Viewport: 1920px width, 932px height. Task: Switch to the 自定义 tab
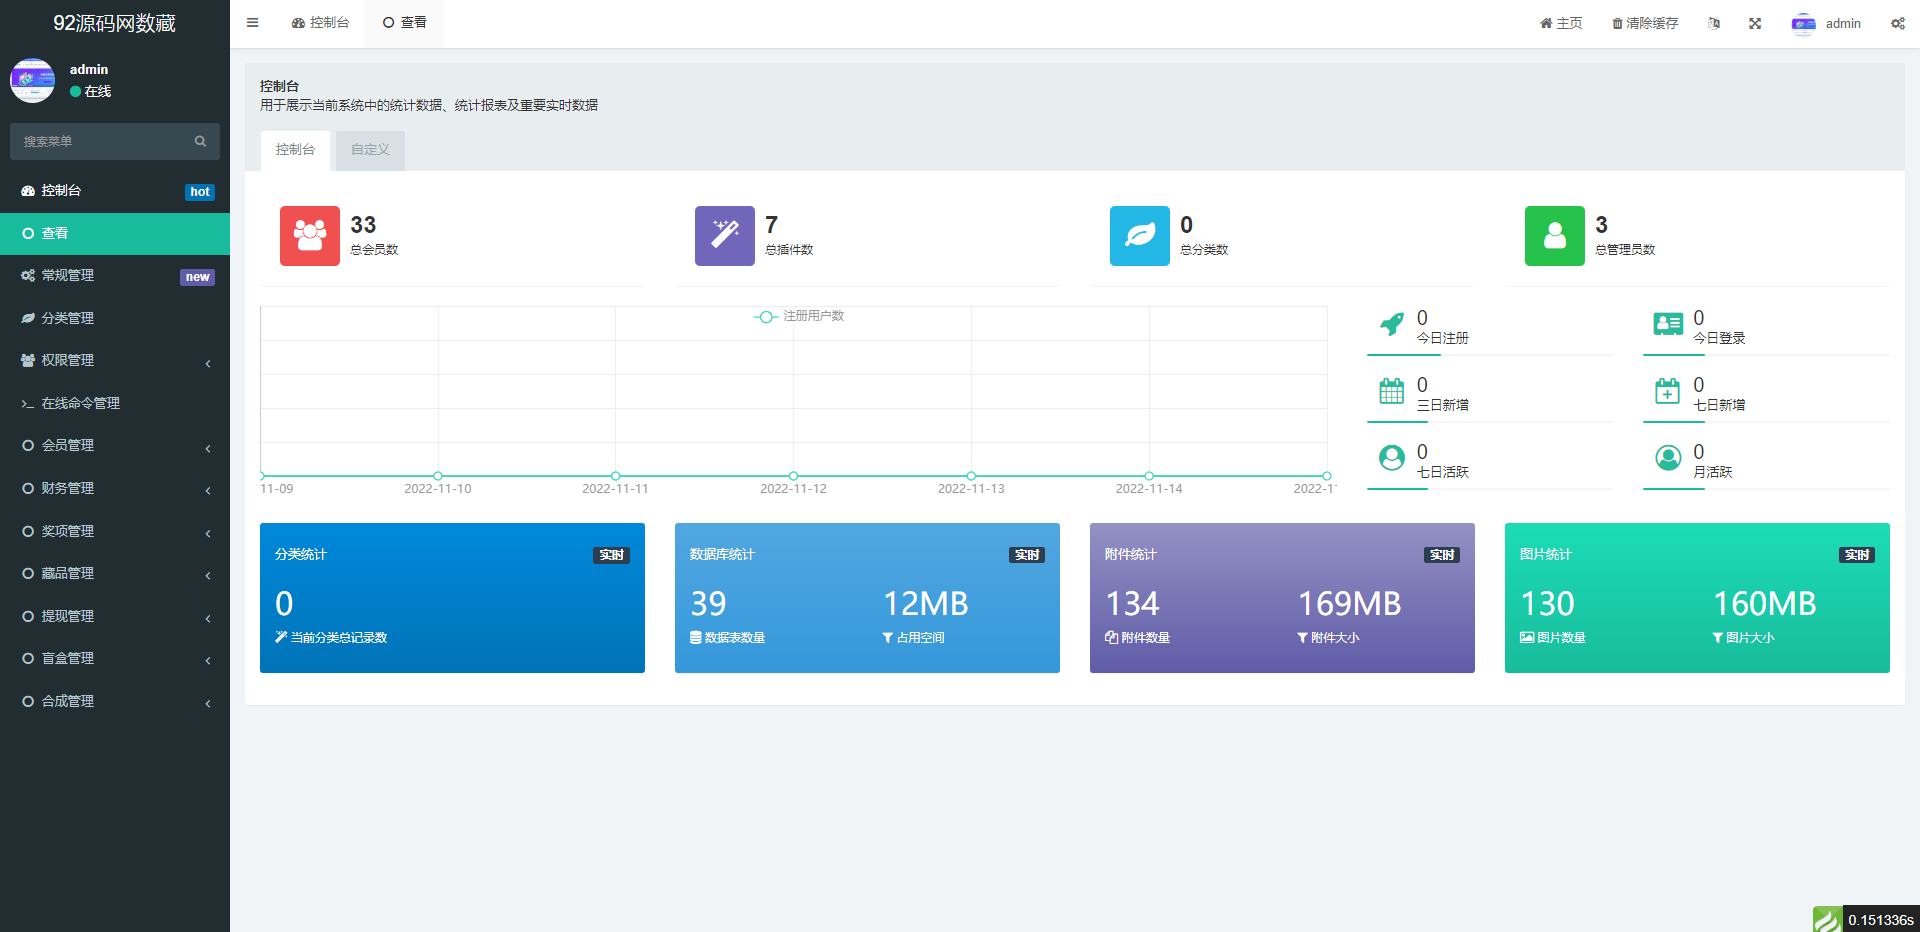[x=370, y=150]
